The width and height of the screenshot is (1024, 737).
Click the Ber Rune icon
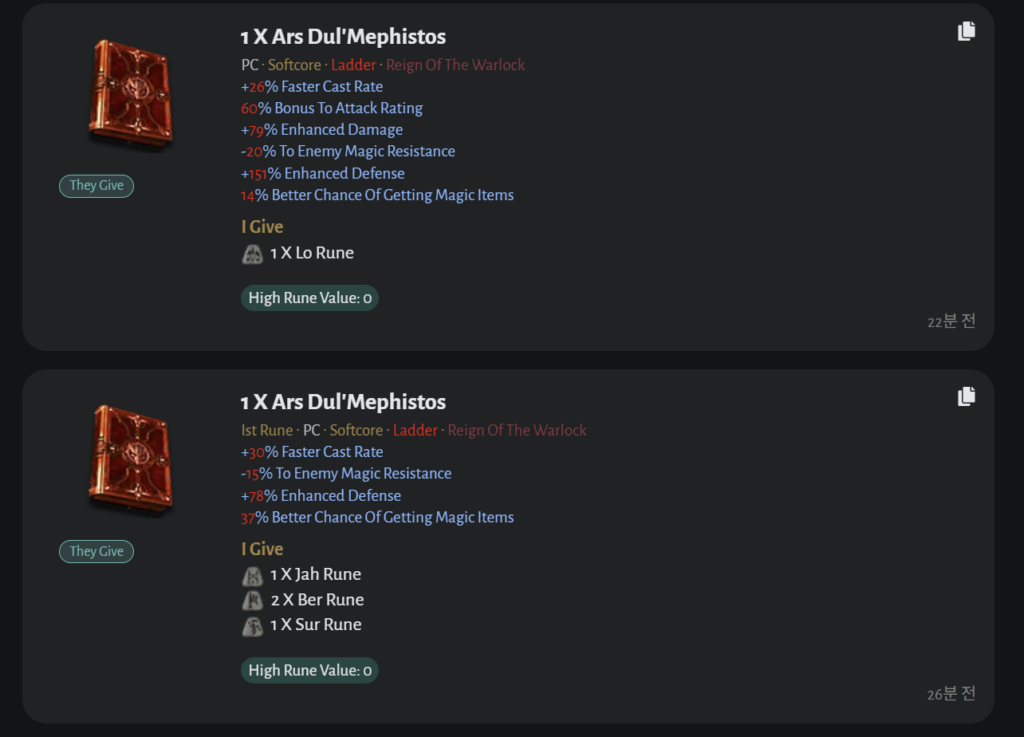coord(253,600)
